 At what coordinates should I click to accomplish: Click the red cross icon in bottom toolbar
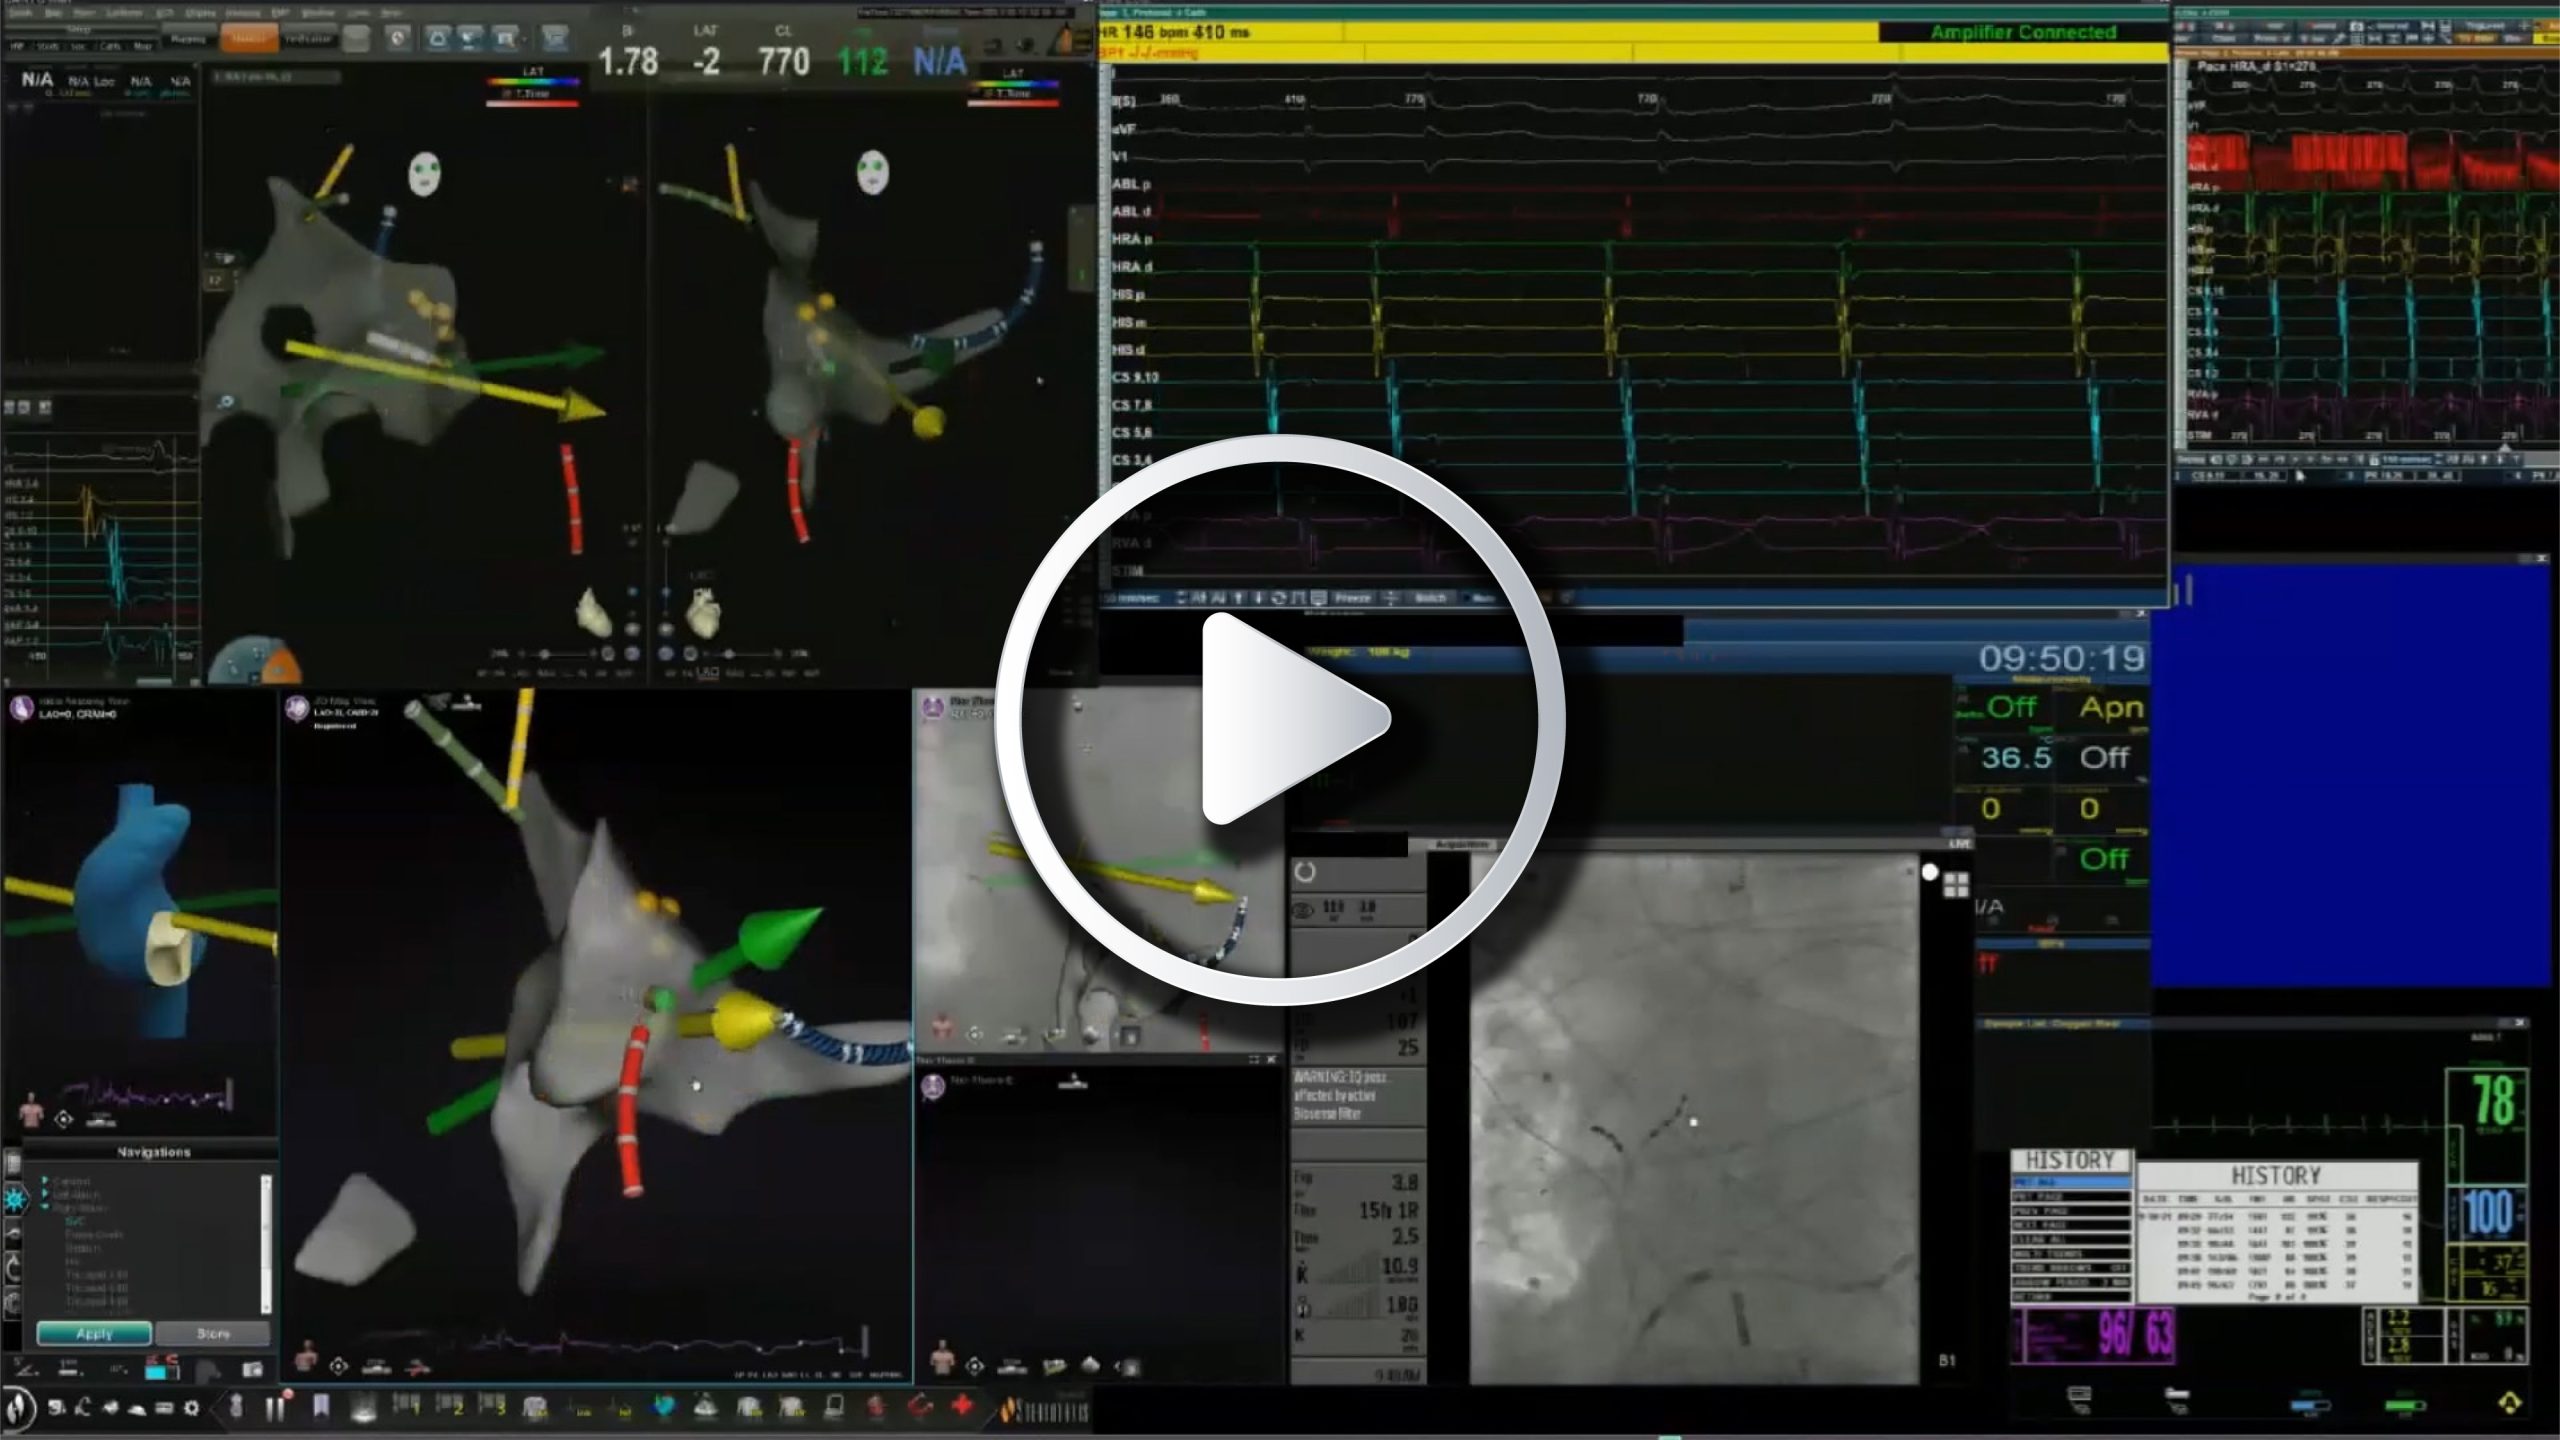963,1406
